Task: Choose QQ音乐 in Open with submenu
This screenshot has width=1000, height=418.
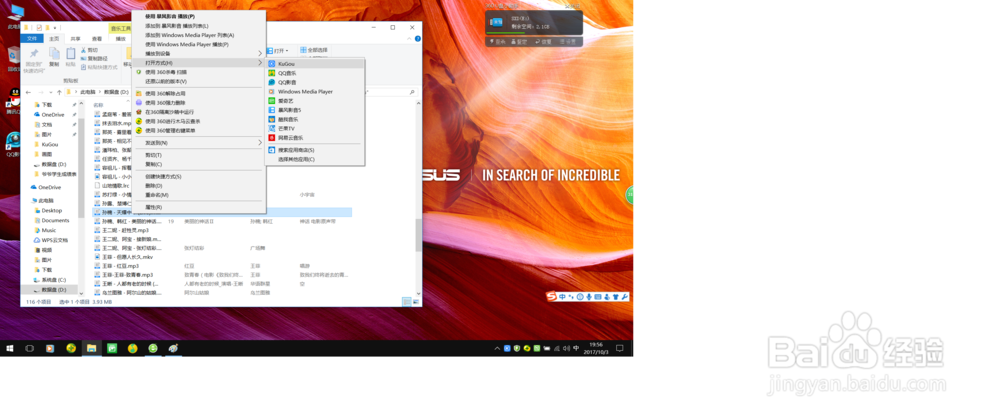Action: point(315,73)
